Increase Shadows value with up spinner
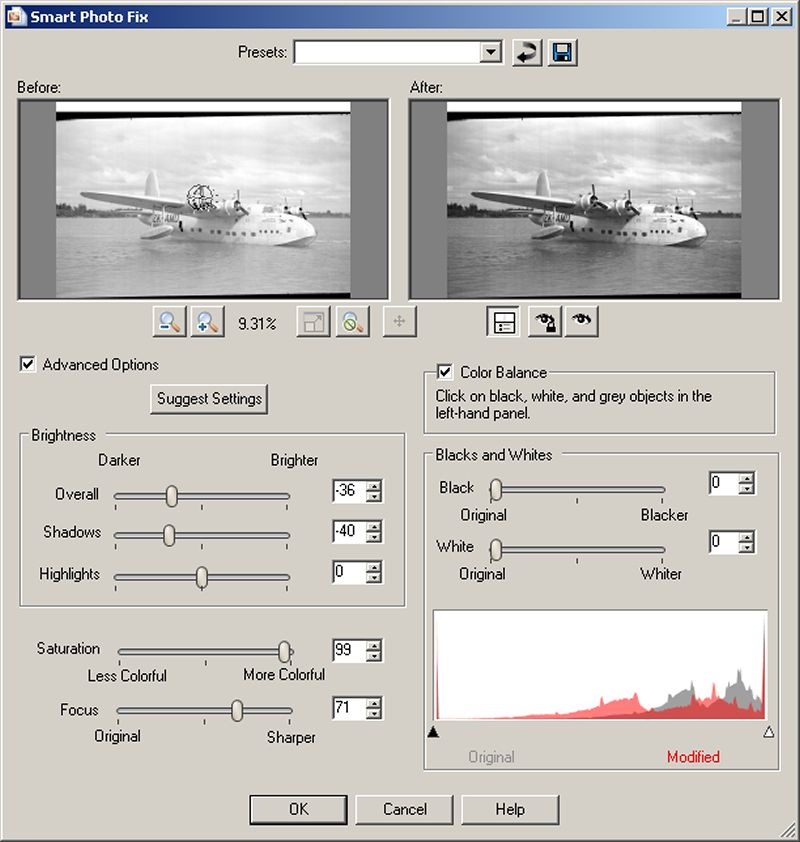 (x=374, y=526)
